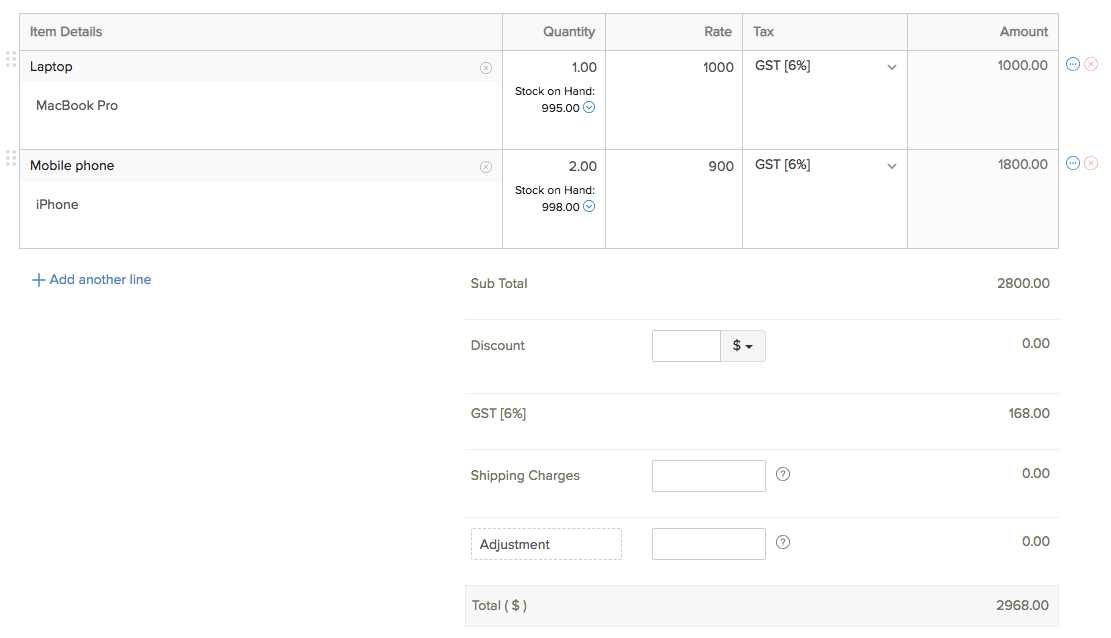Expand stock details for Laptop
This screenshot has width=1111, height=638.
[589, 108]
